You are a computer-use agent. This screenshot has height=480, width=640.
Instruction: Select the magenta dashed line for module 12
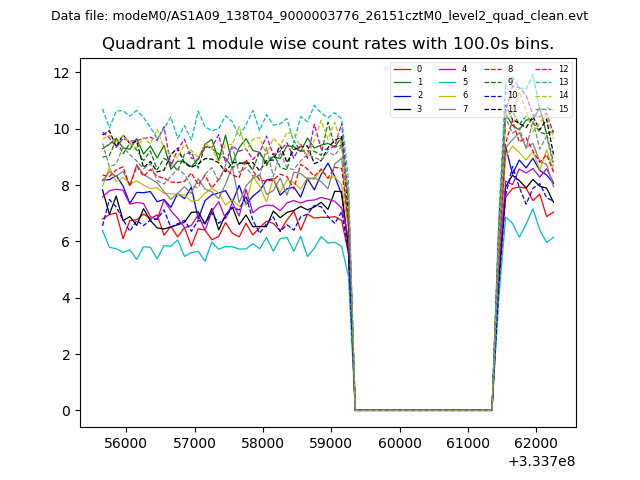pos(541,69)
